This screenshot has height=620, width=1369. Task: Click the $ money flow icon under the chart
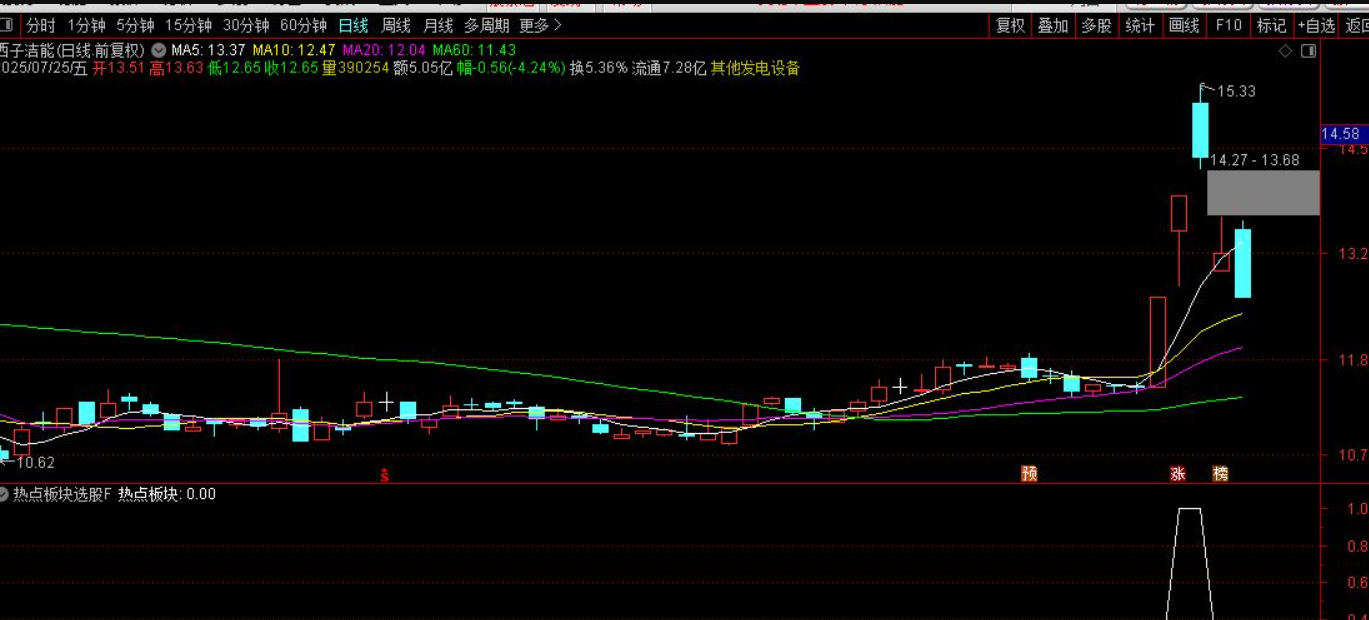[383, 472]
